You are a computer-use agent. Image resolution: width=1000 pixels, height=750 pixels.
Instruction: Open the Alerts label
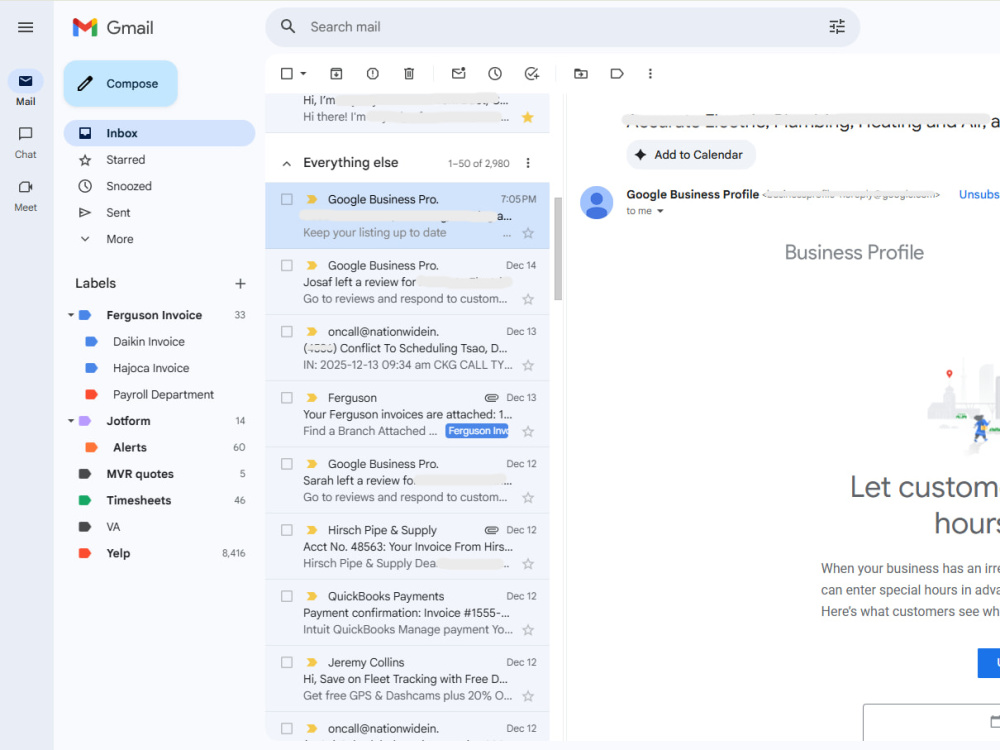(x=159, y=448)
